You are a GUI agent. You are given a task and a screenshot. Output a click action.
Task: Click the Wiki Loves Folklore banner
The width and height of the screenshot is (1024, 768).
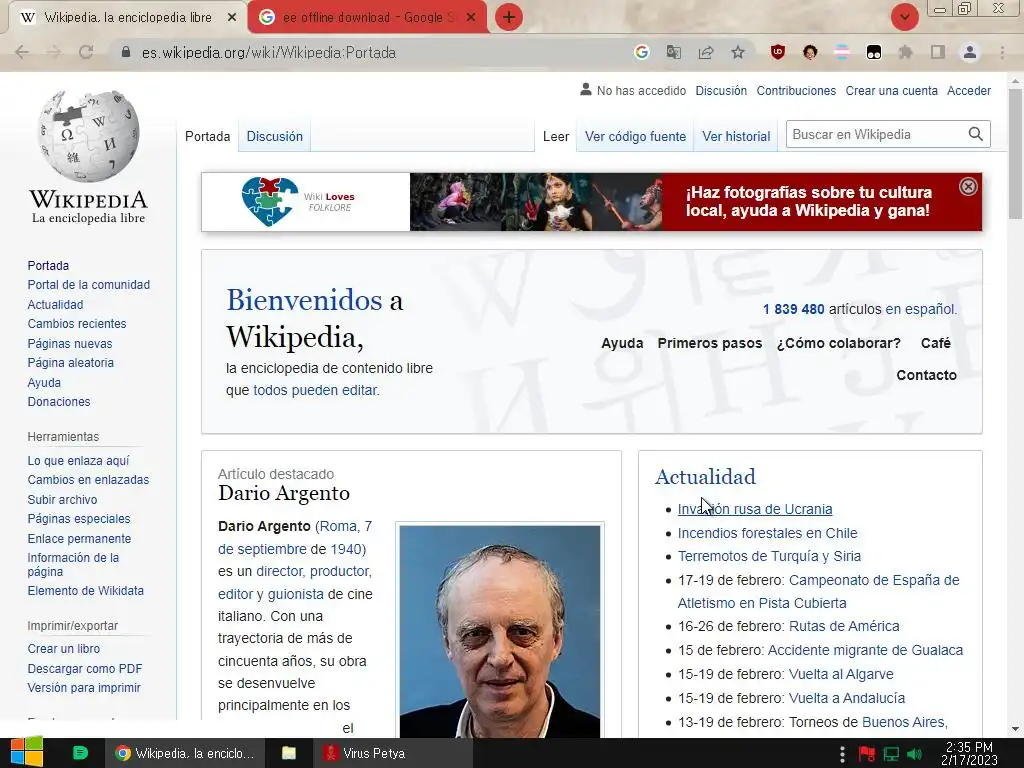(x=591, y=202)
